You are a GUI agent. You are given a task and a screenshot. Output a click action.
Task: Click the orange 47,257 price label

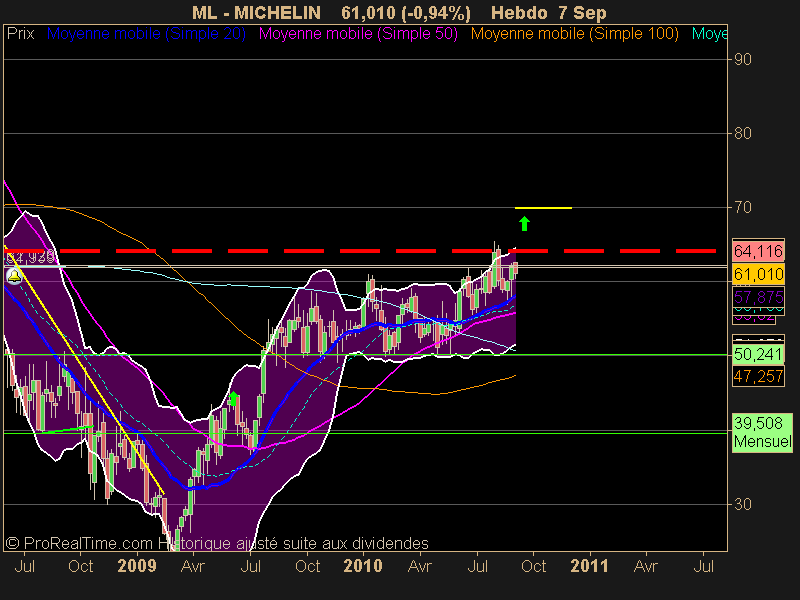coord(758,376)
